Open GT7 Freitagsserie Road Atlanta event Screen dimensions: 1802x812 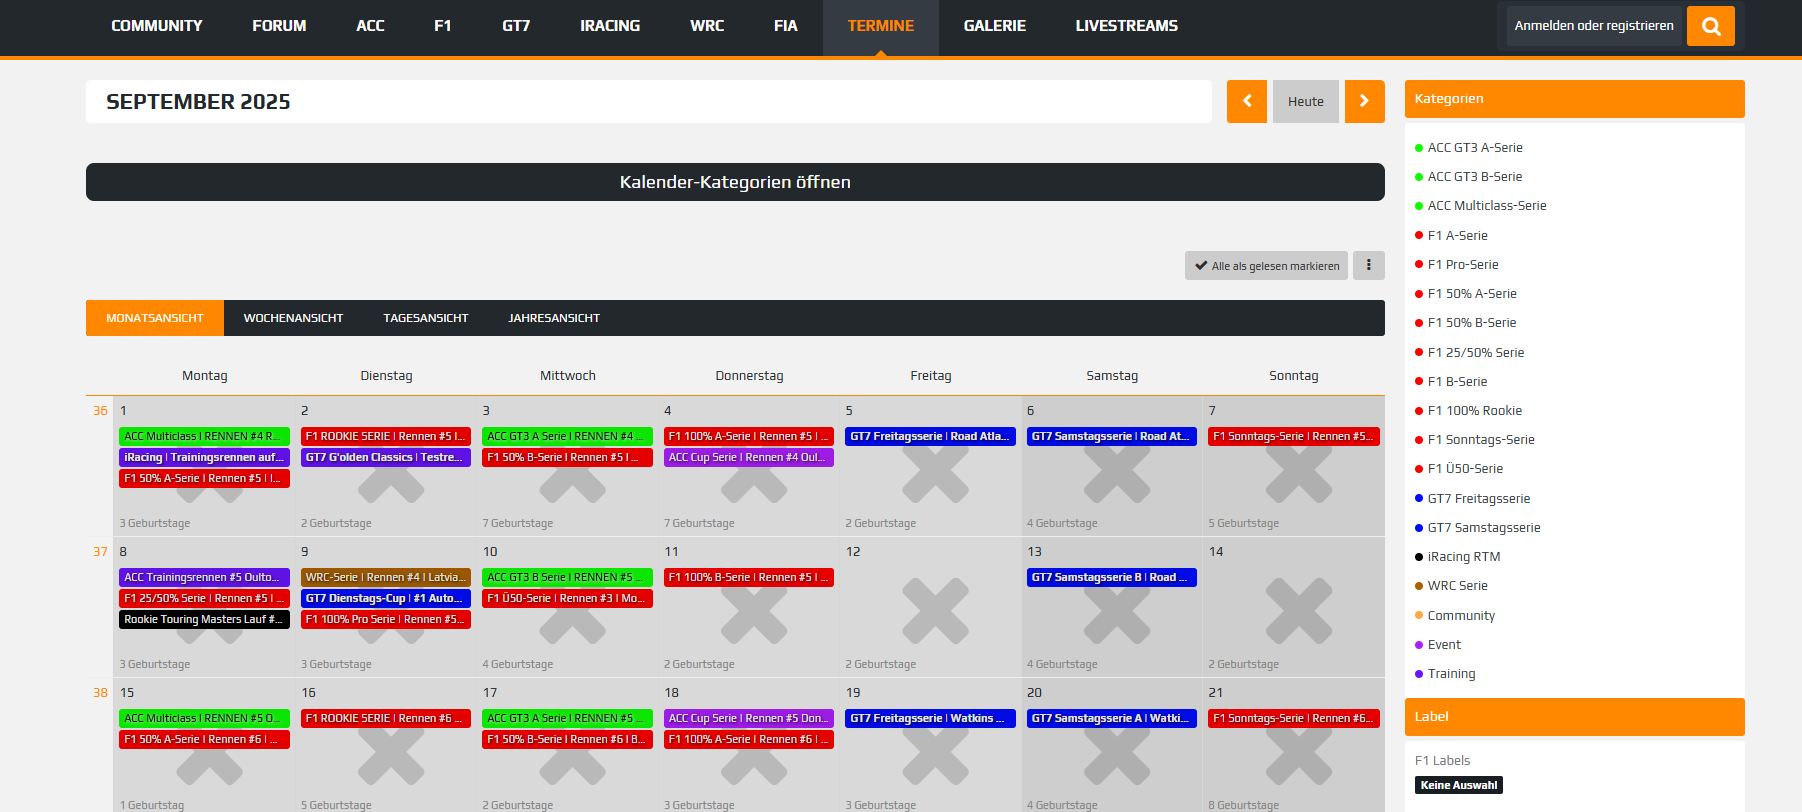(x=930, y=436)
